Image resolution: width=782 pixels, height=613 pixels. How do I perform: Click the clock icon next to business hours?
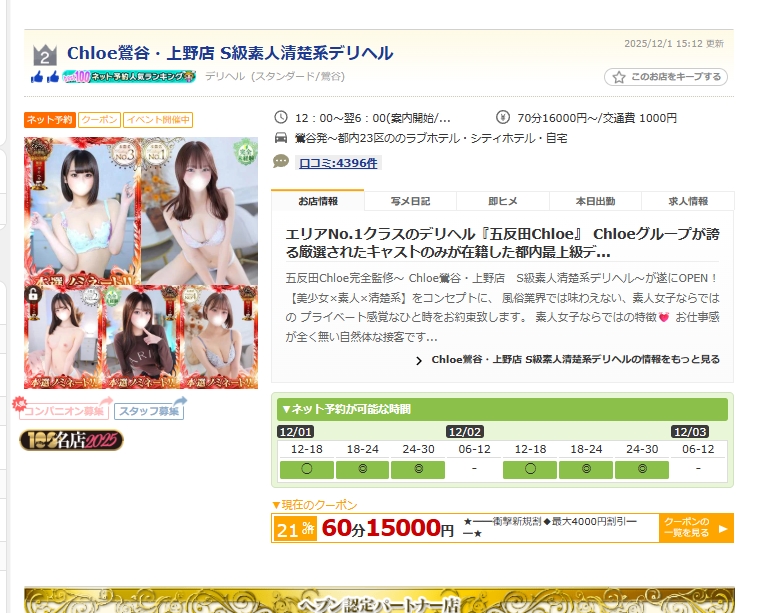coord(281,117)
